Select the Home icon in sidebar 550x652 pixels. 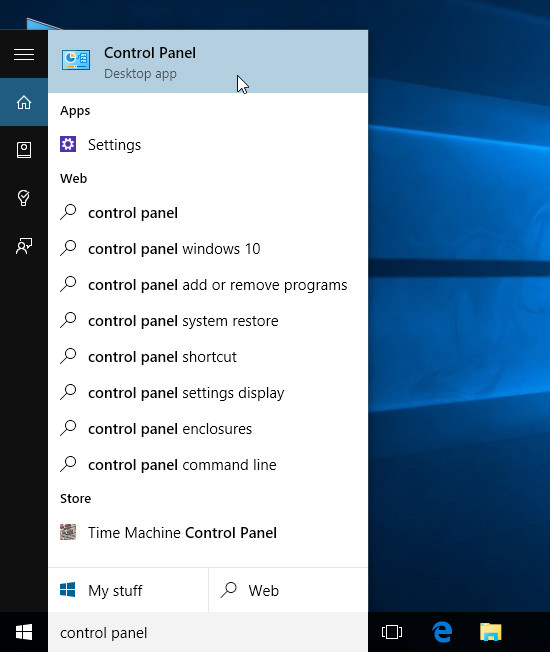click(24, 102)
